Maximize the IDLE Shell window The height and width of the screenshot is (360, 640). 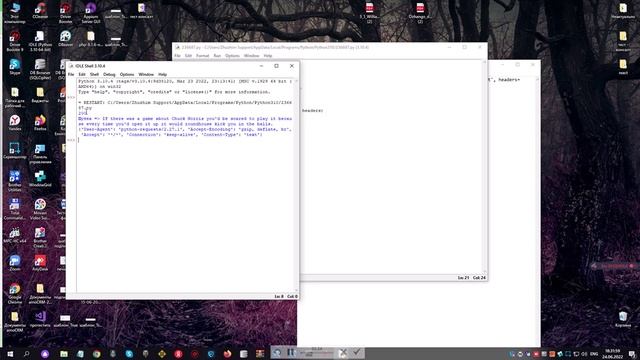coord(276,66)
